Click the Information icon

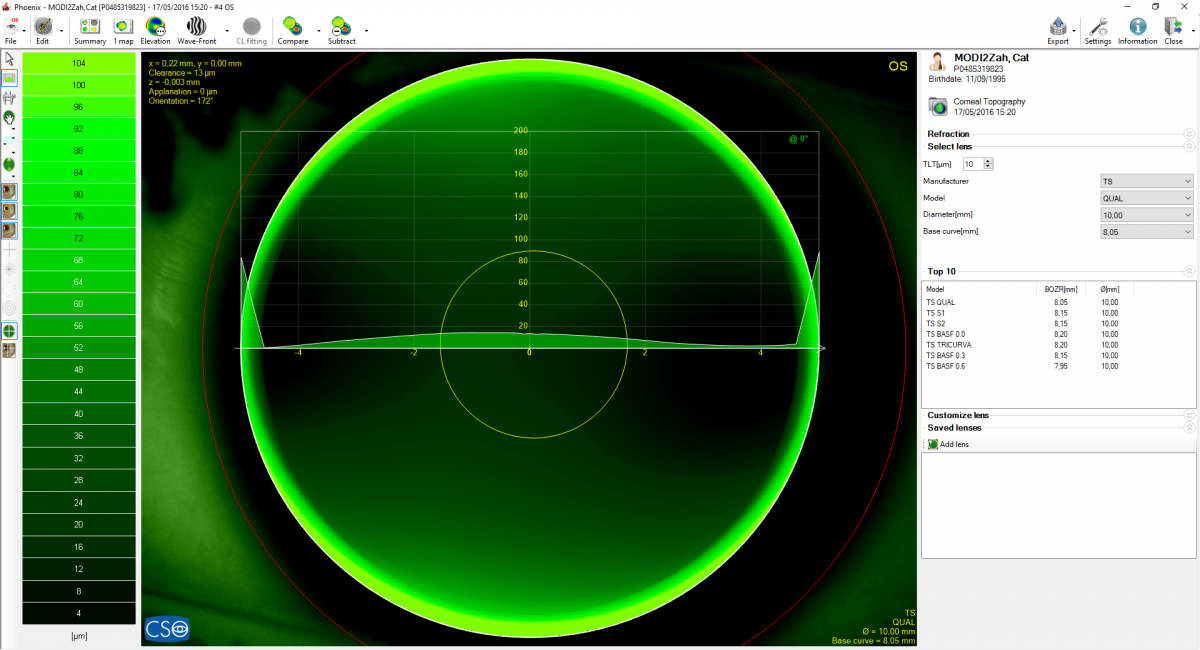[x=1137, y=30]
